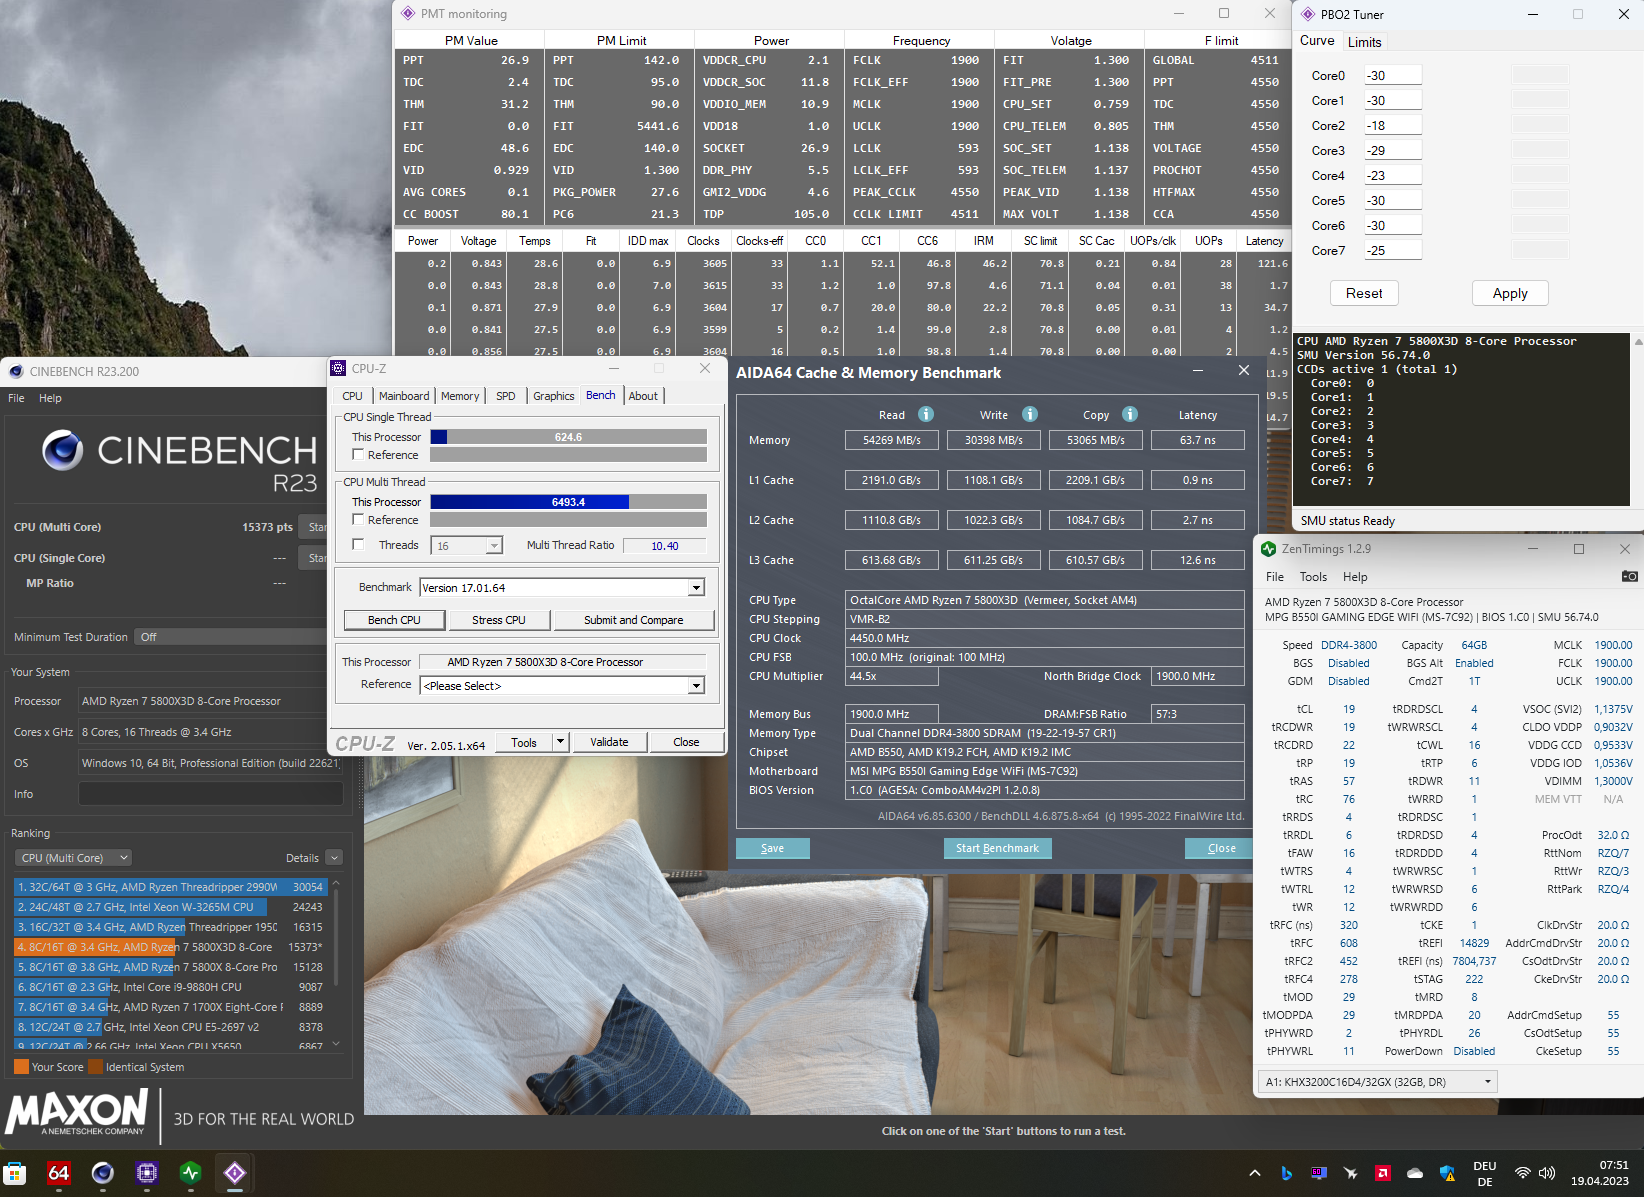Click the ZenTimings title bar heartbeat icon
Image resolution: width=1644 pixels, height=1197 pixels.
[x=1268, y=549]
